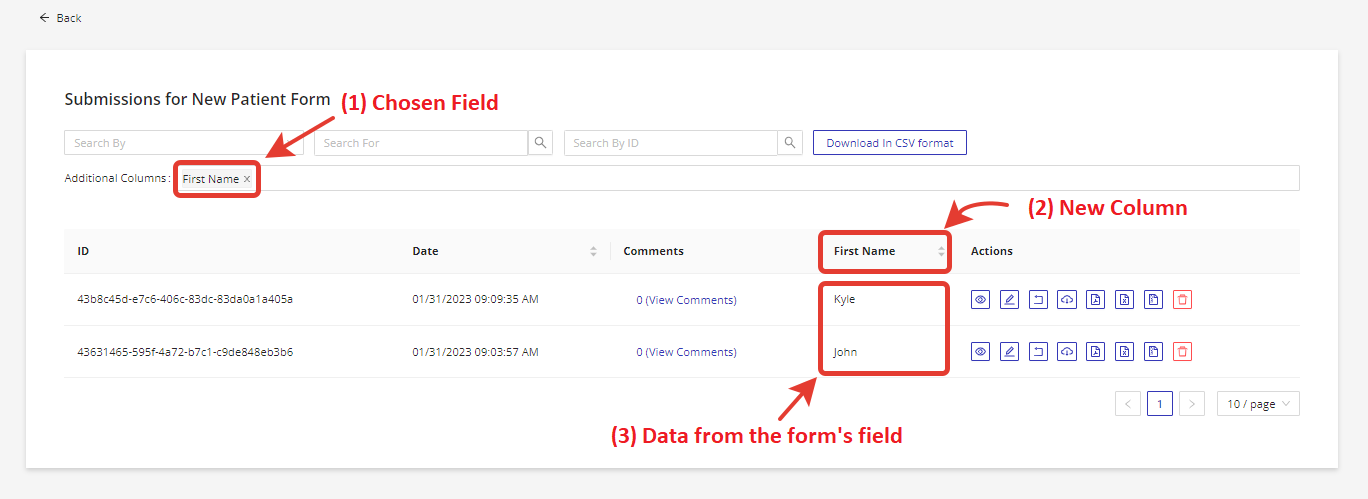
Task: Open View Comments for Kyle's submission
Action: coord(686,300)
